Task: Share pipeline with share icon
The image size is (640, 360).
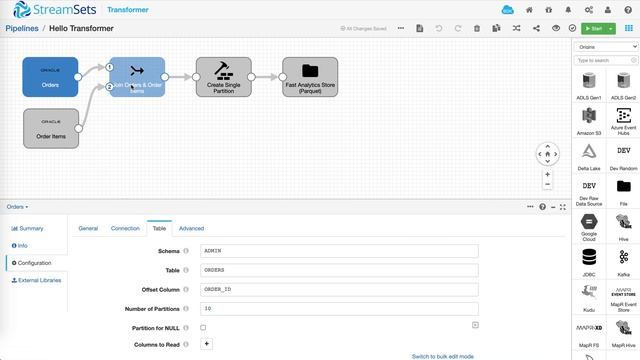Action: click(x=536, y=28)
